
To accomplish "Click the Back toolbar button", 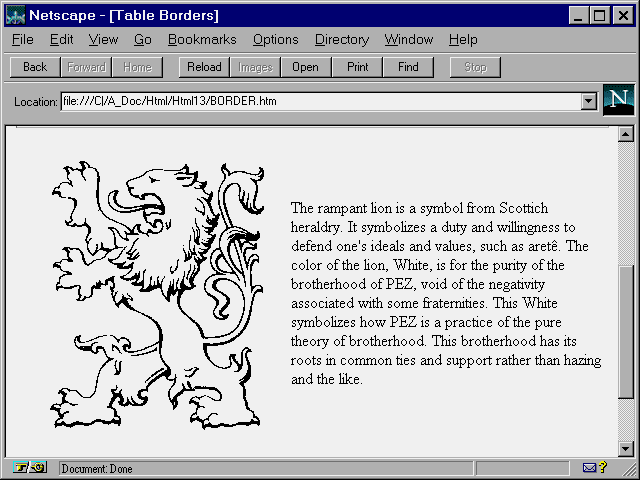I will tap(35, 67).
